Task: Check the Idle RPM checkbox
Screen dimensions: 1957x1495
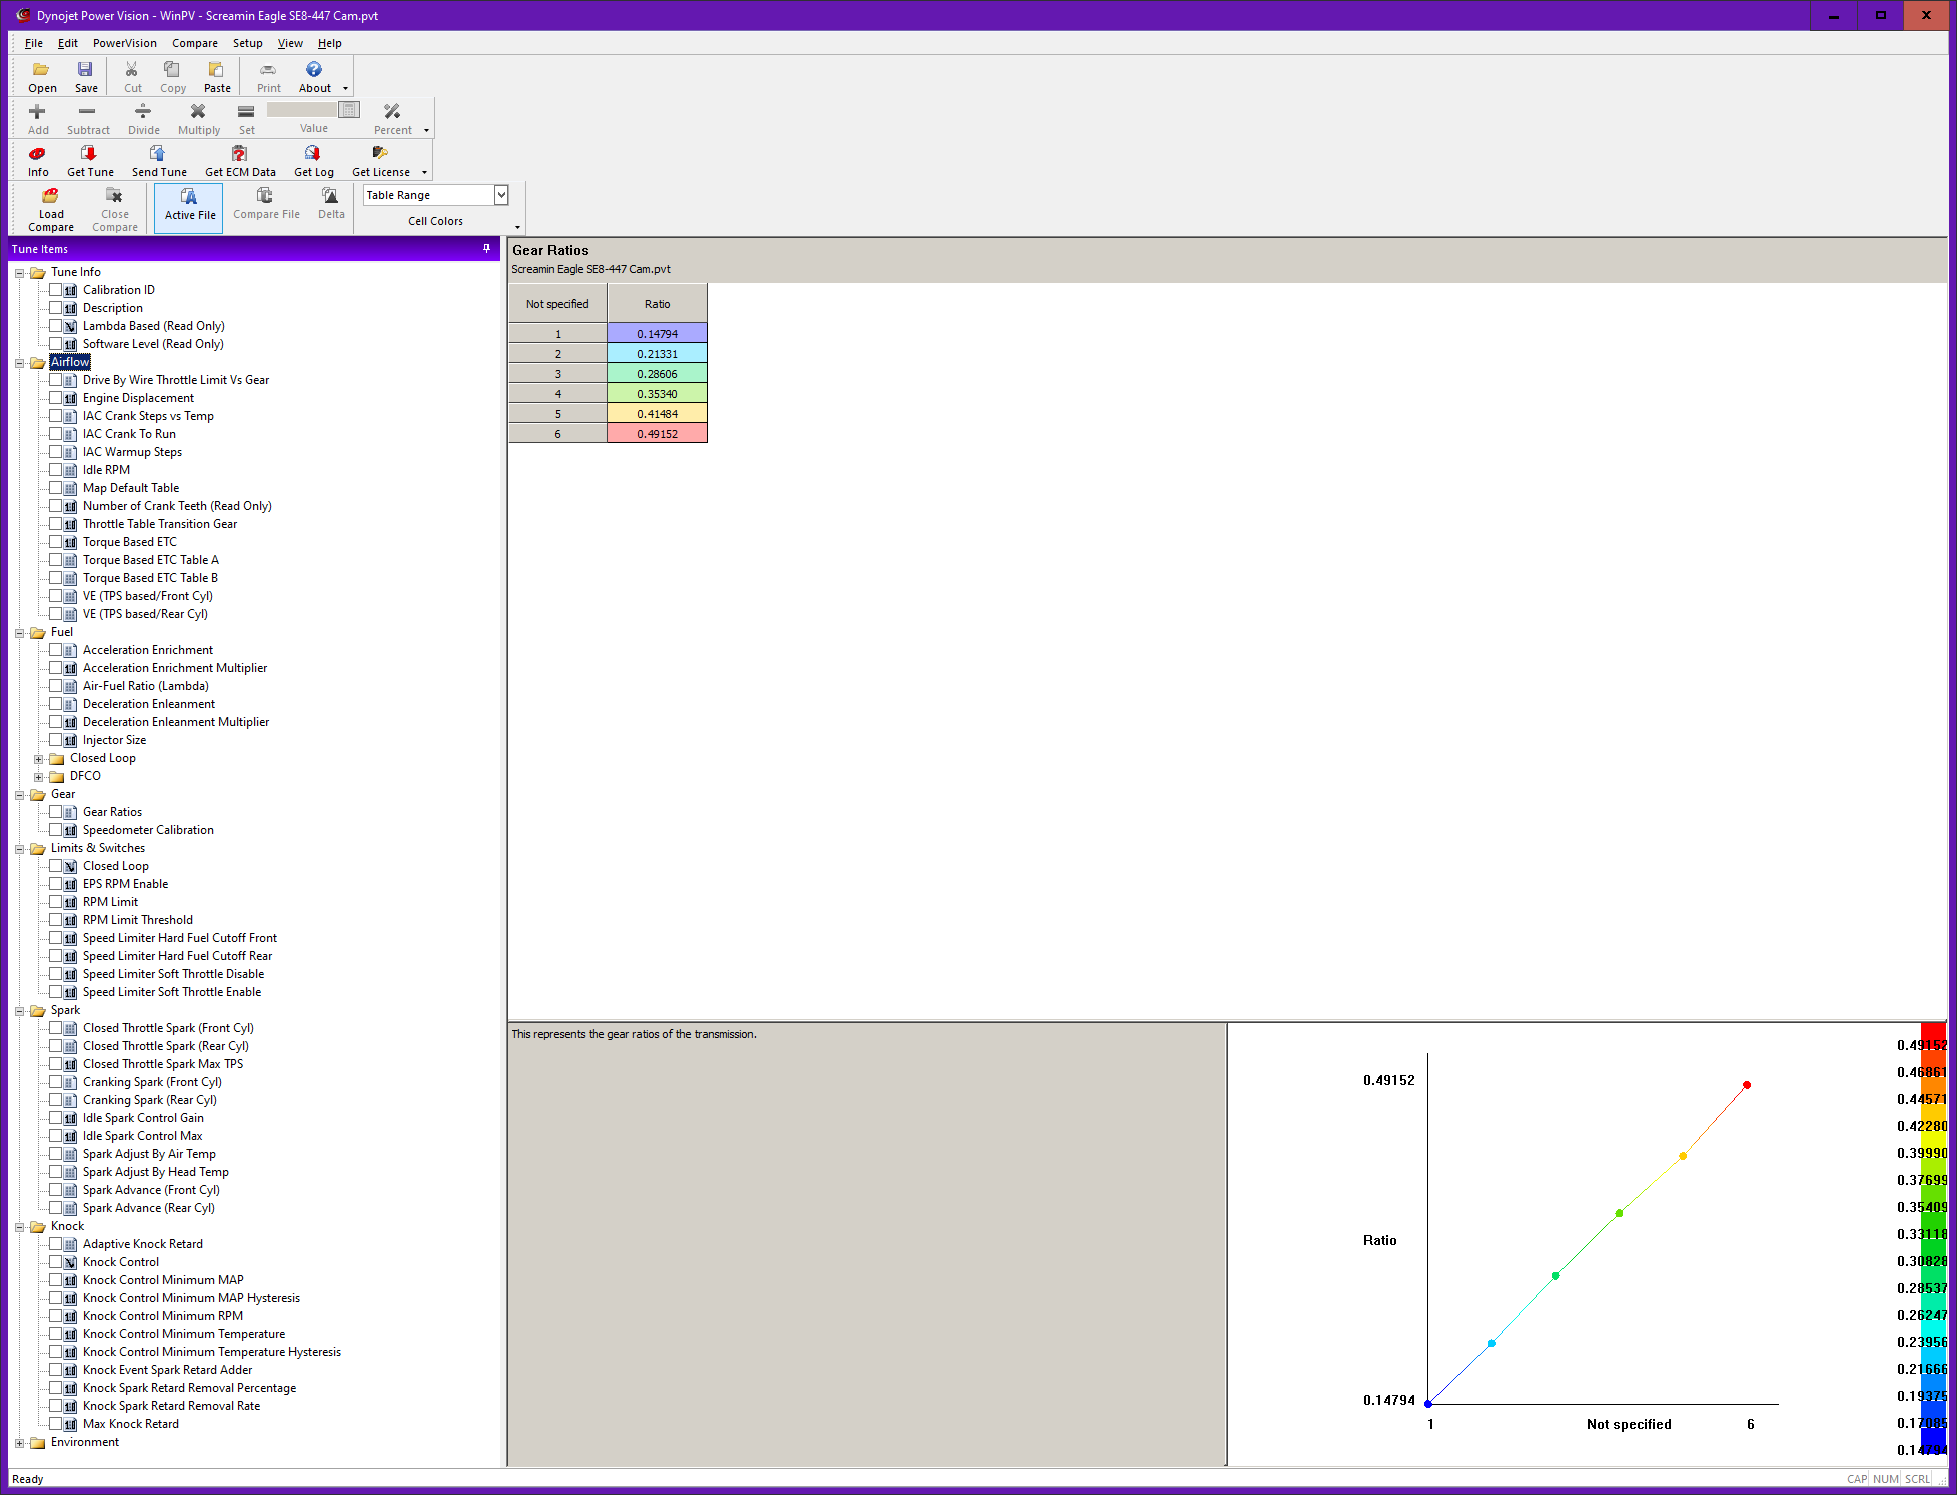Action: point(56,470)
